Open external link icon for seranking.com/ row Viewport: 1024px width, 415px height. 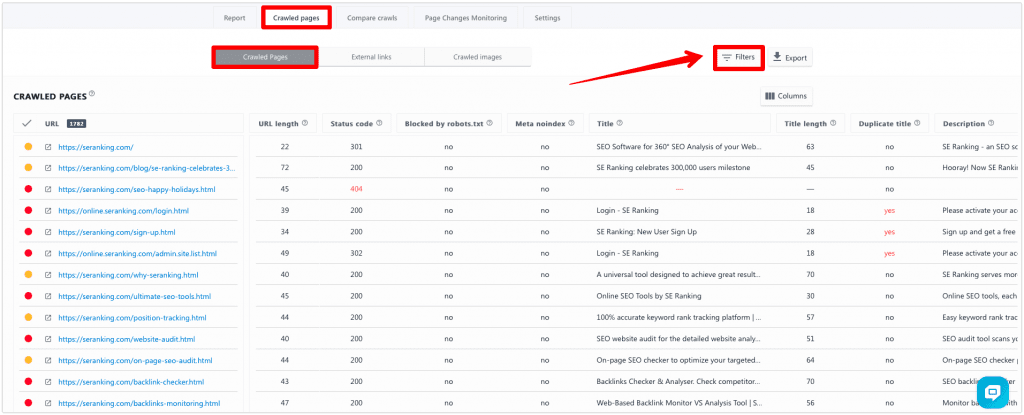point(48,147)
